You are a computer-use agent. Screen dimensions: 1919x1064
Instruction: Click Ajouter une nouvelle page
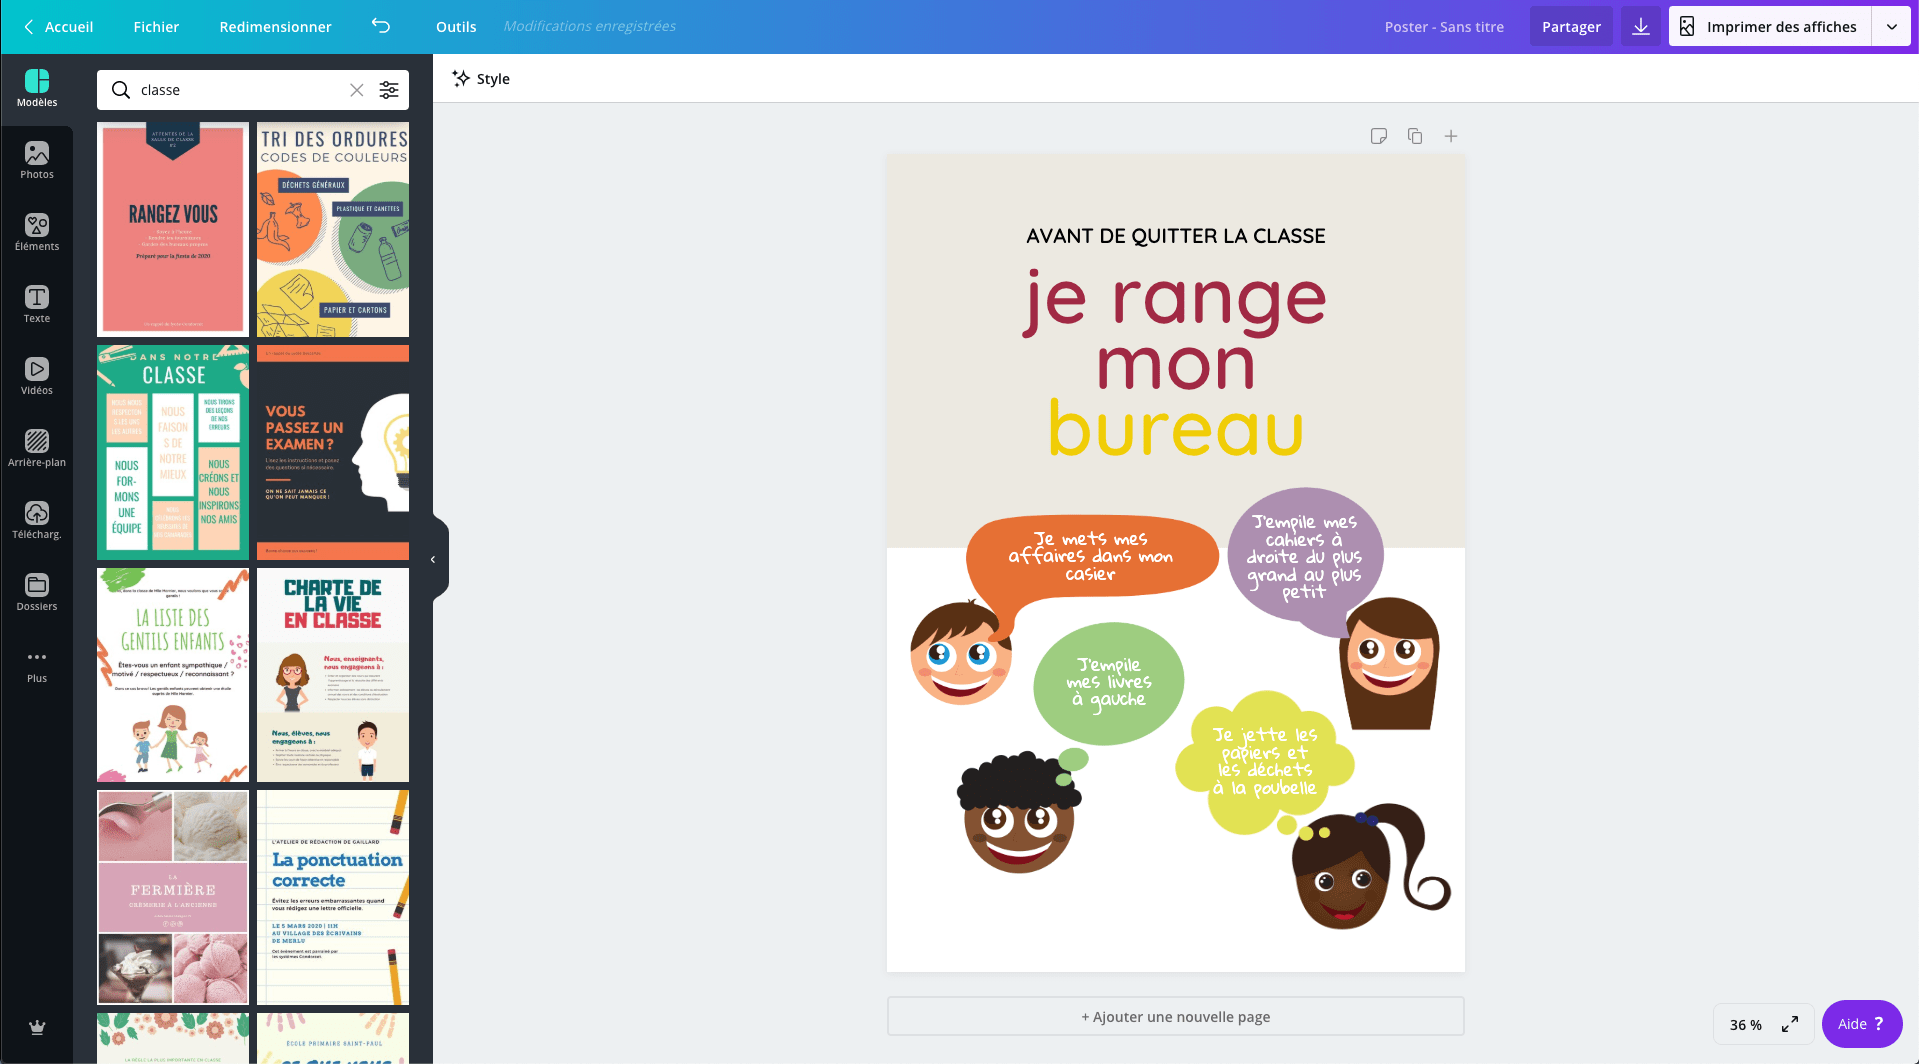pyautogui.click(x=1176, y=1017)
